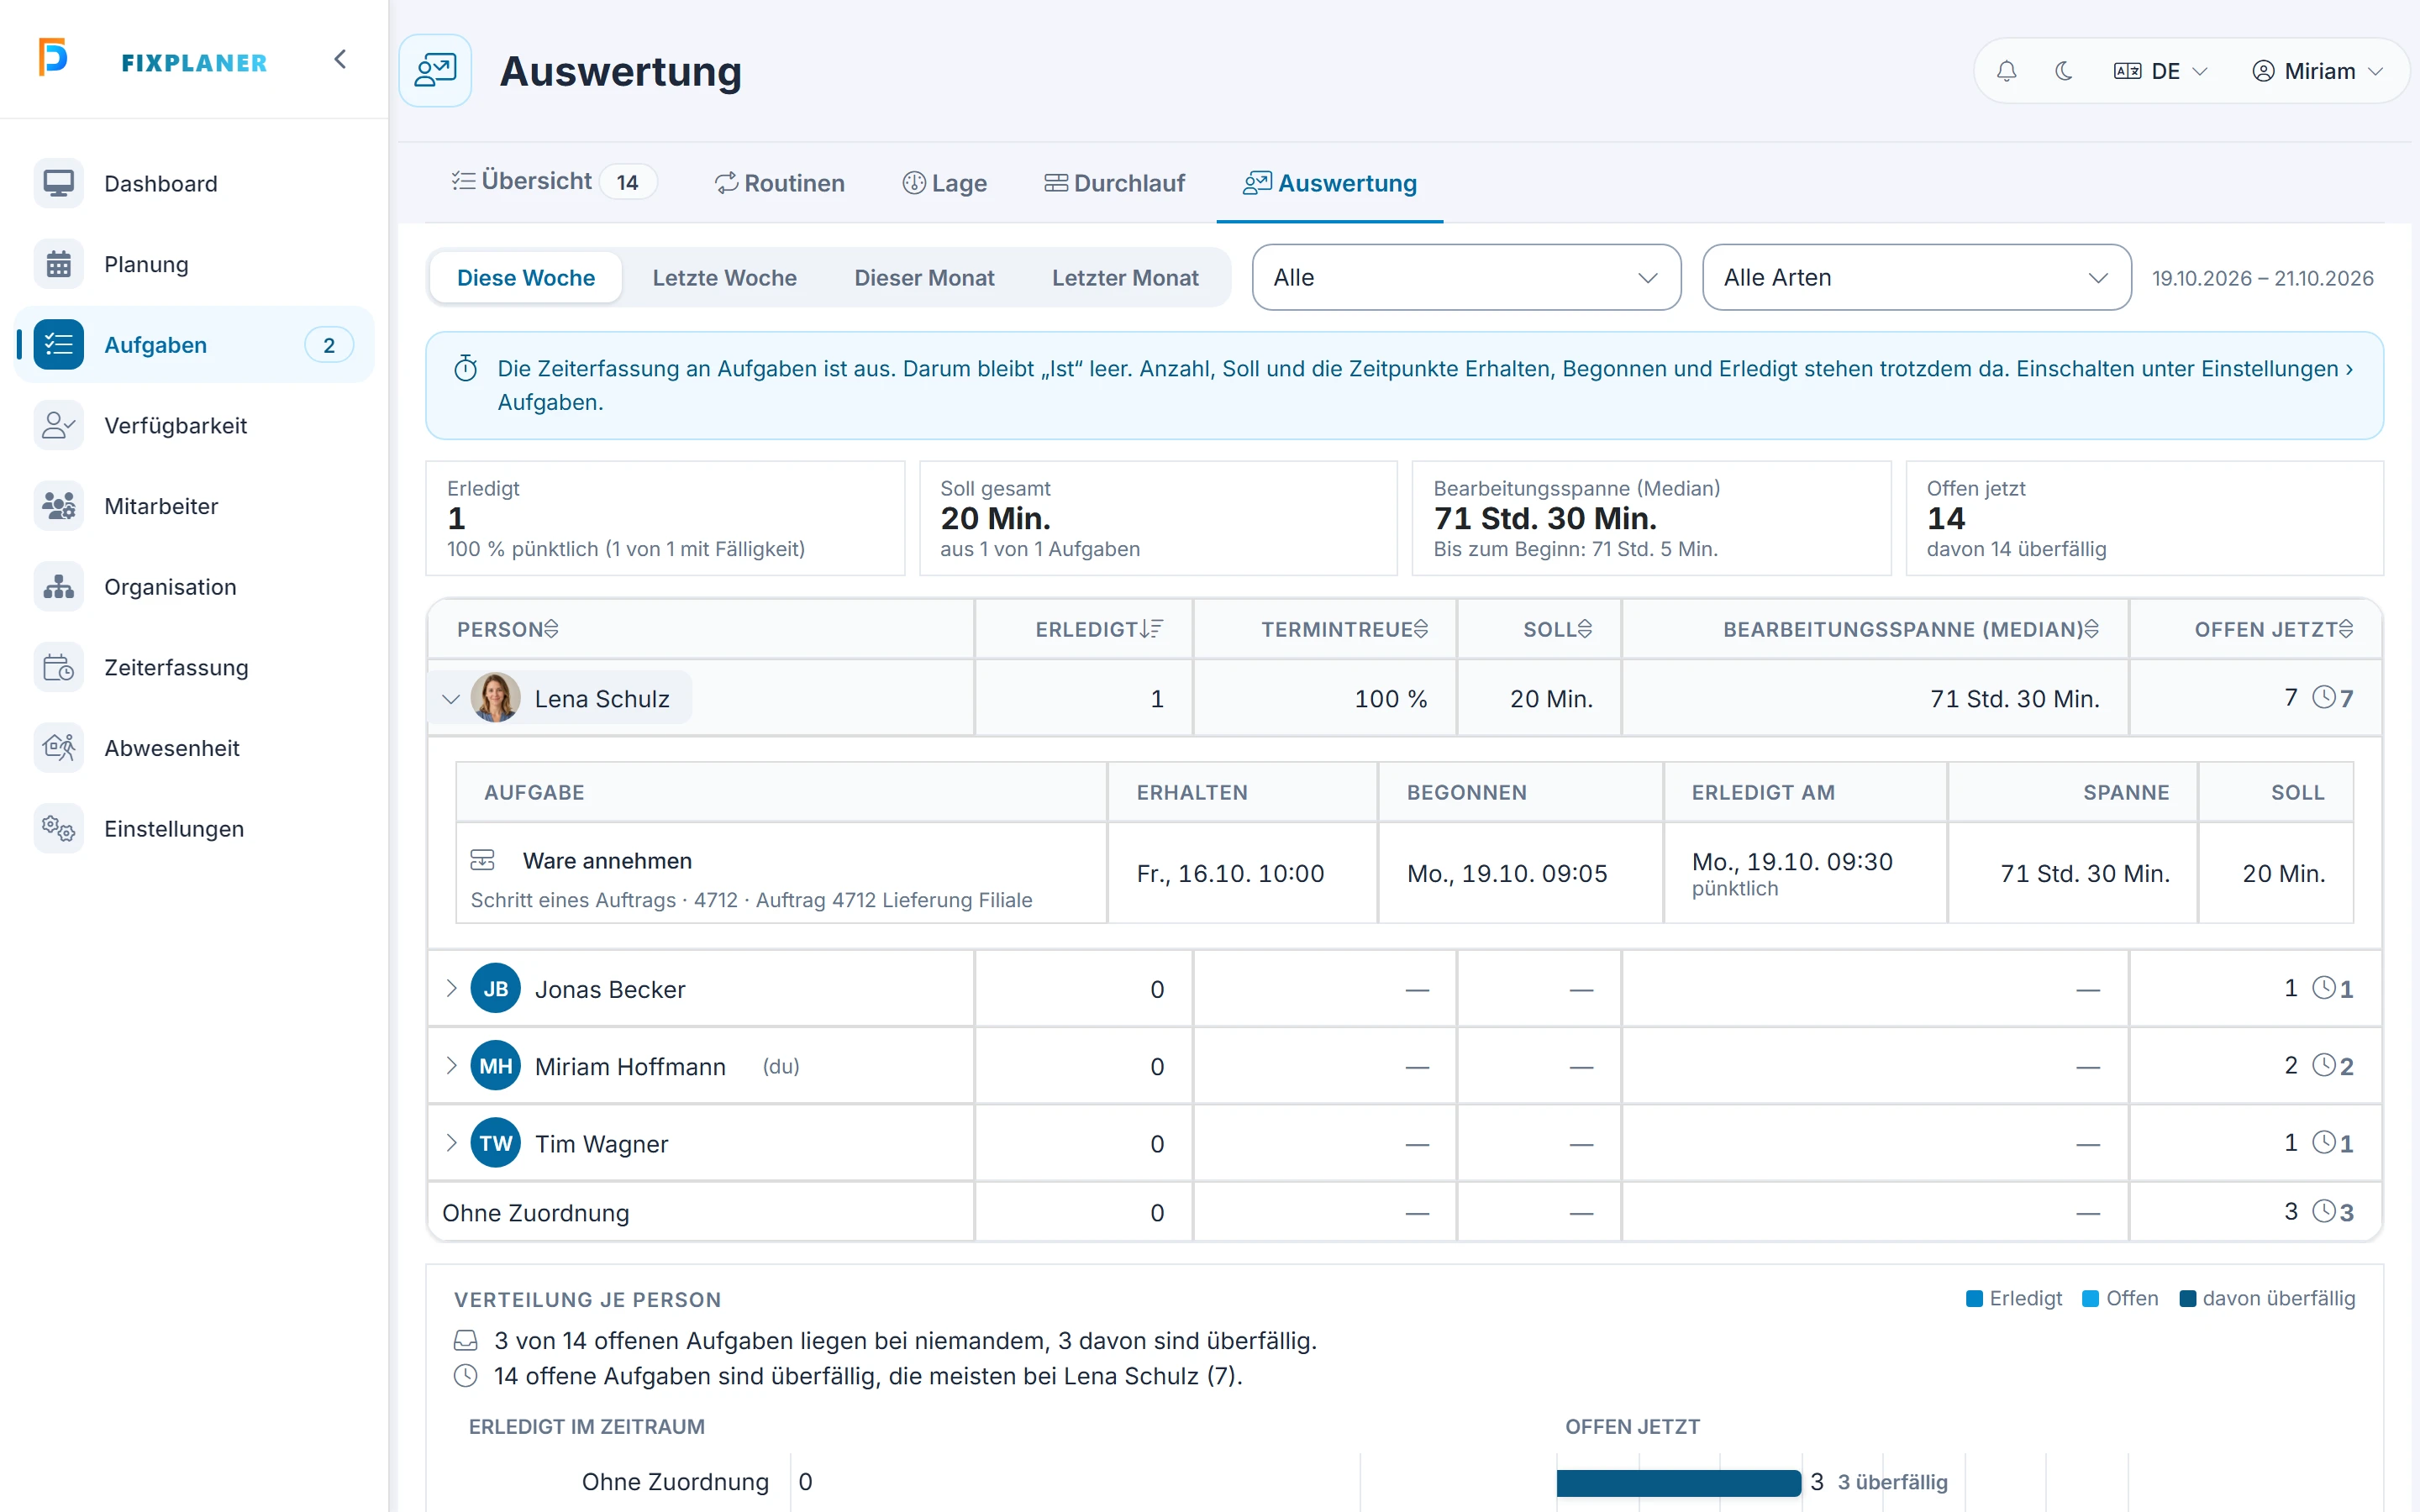Click Lena Schulz avatar photo
The width and height of the screenshot is (2420, 1512).
pyautogui.click(x=495, y=698)
